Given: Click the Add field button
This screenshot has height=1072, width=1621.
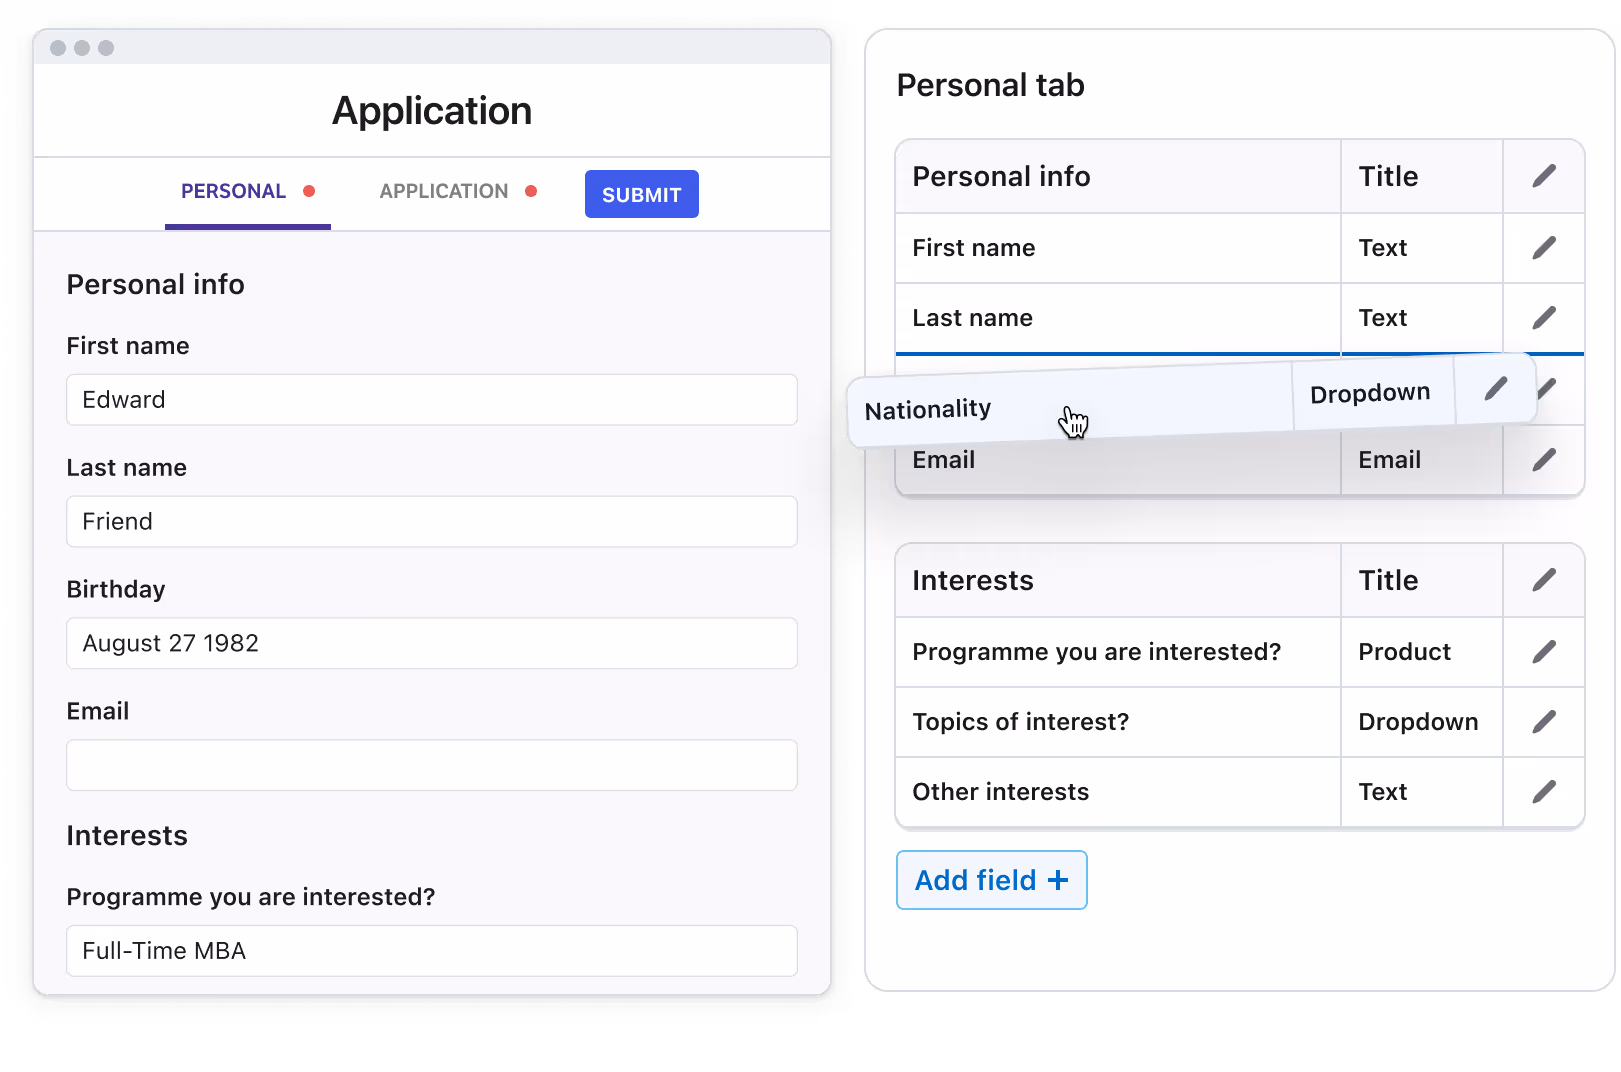Looking at the screenshot, I should coord(991,880).
